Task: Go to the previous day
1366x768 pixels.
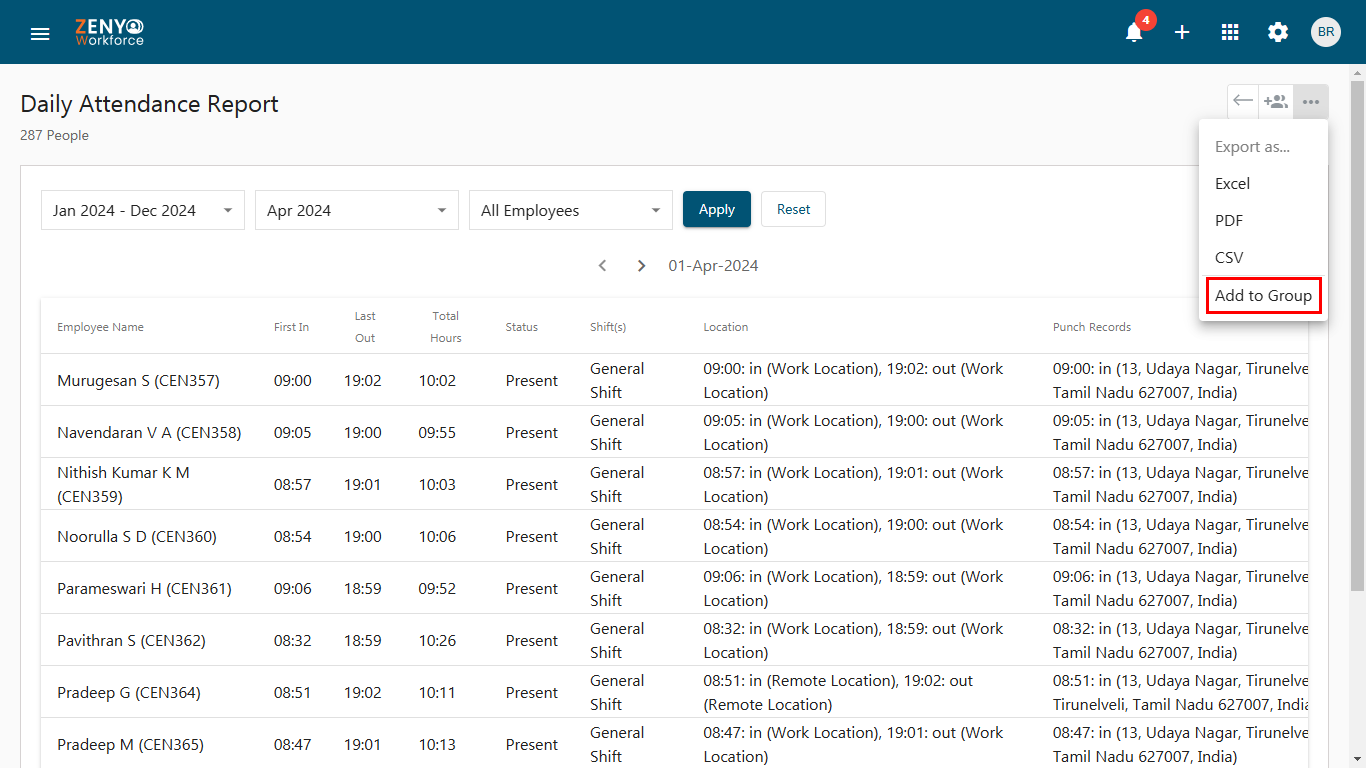Action: coord(602,266)
